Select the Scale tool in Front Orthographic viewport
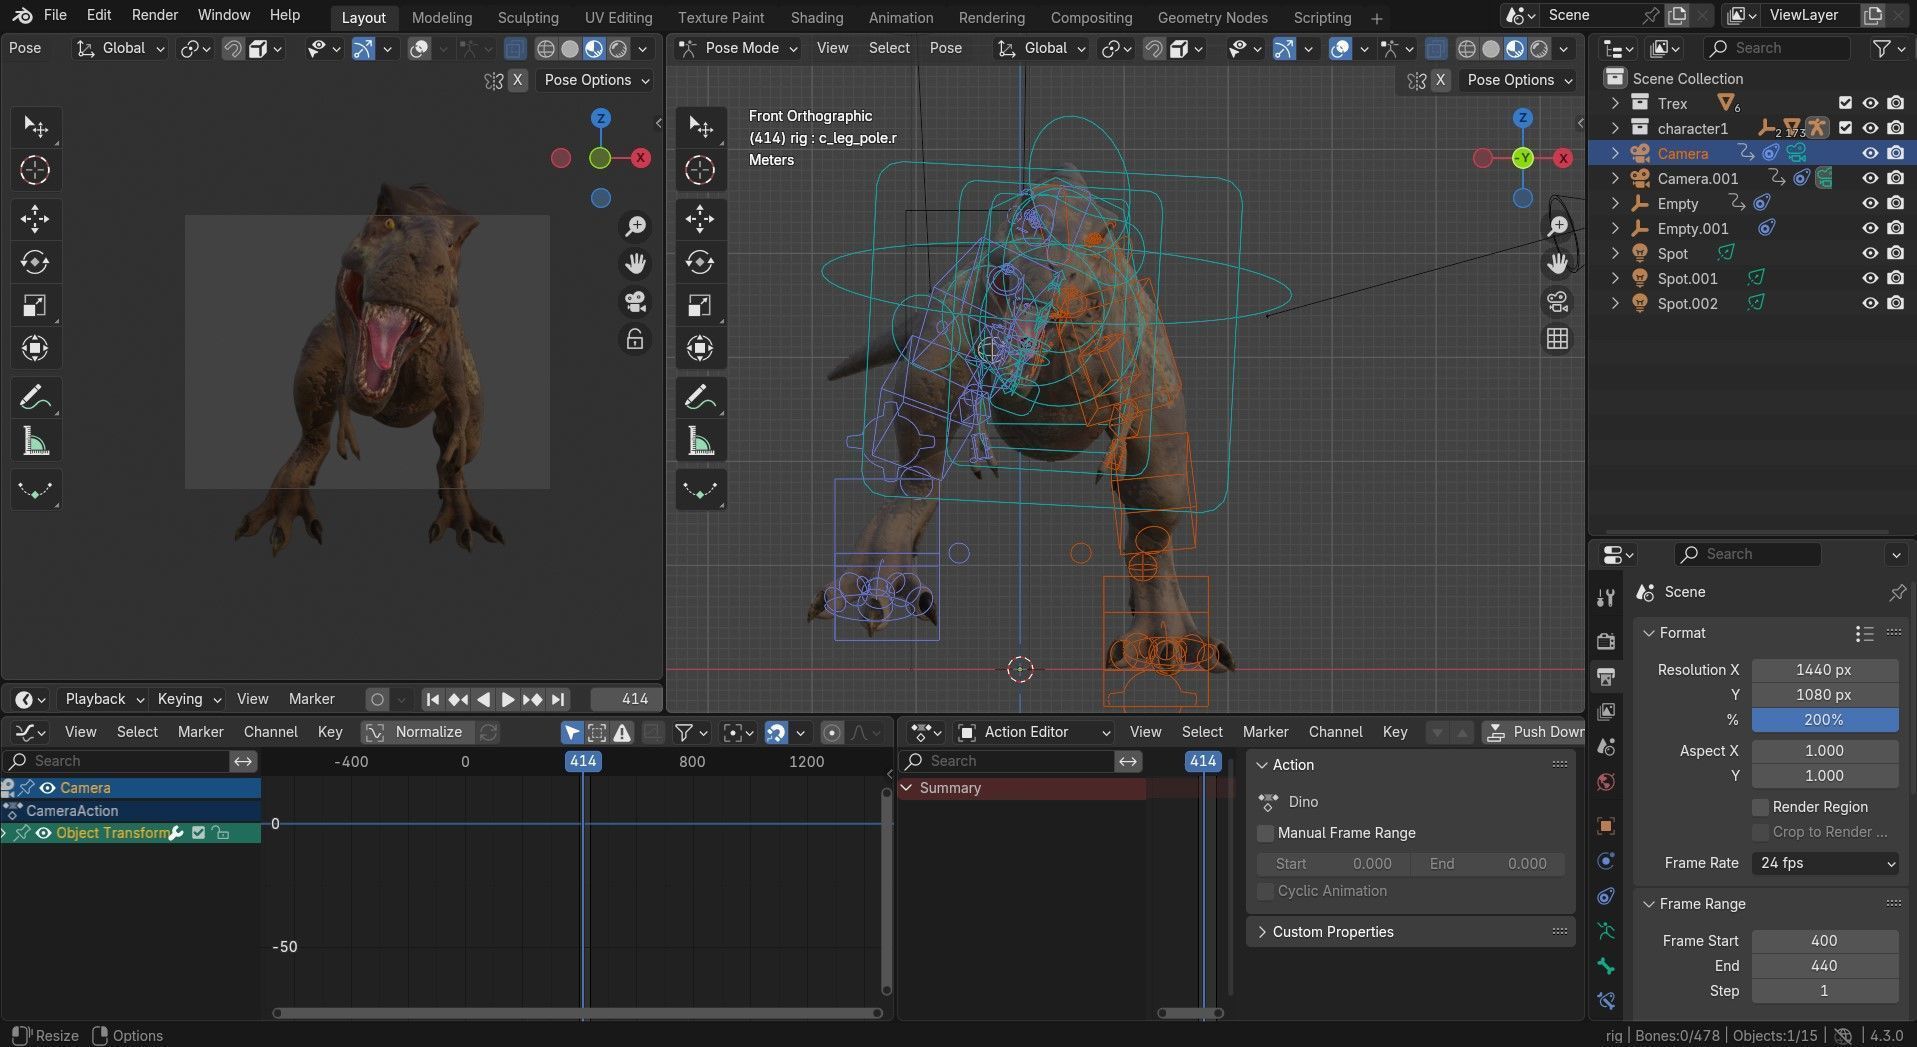1917x1047 pixels. pyautogui.click(x=700, y=305)
